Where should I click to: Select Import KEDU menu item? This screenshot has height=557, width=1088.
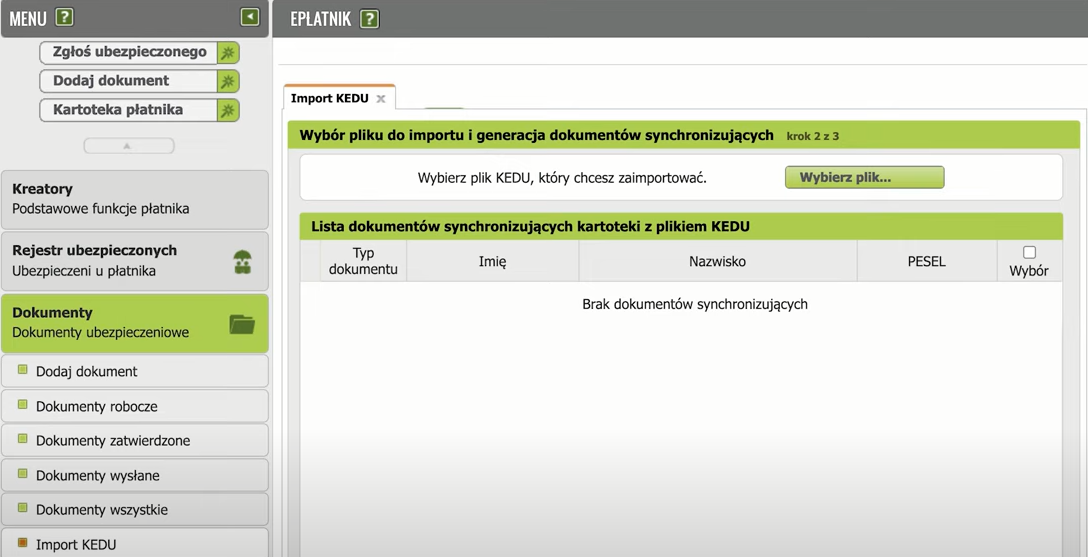tap(135, 543)
